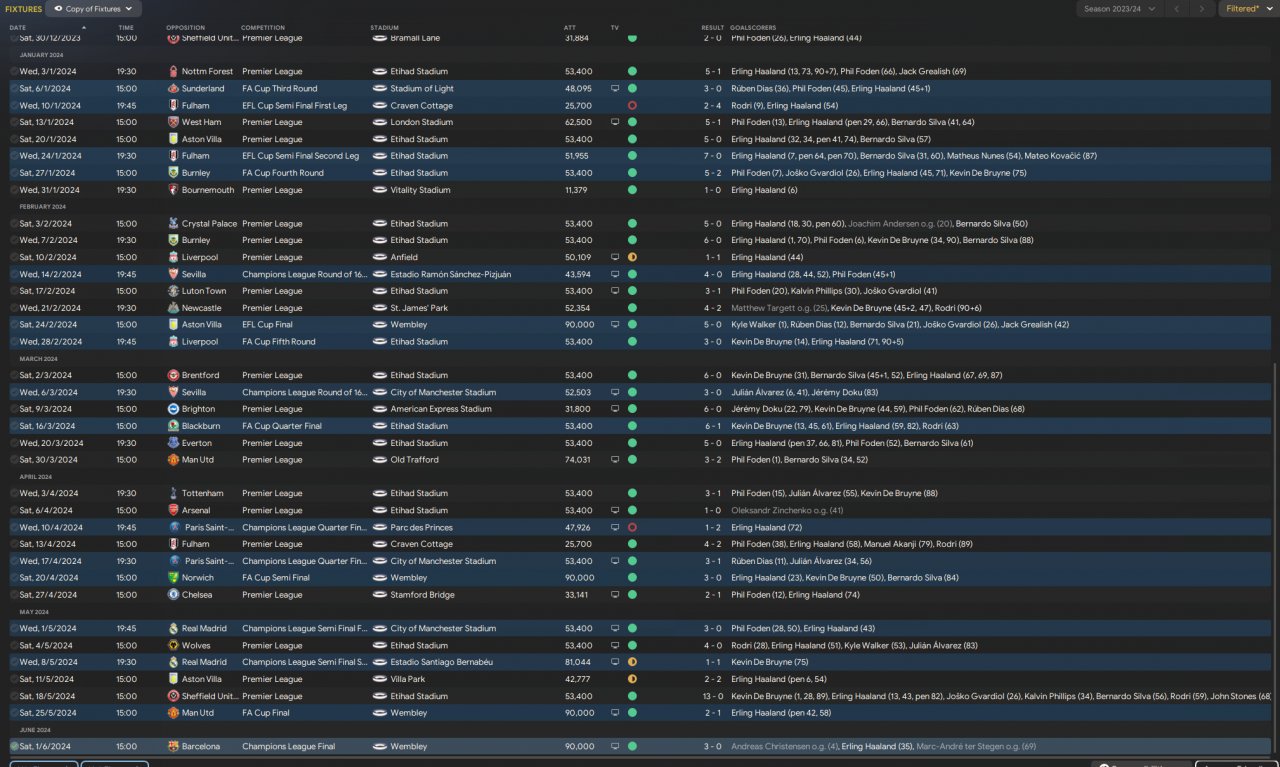Click the Brentford club badge
Viewport: 1280px width, 767px height.
174,376
